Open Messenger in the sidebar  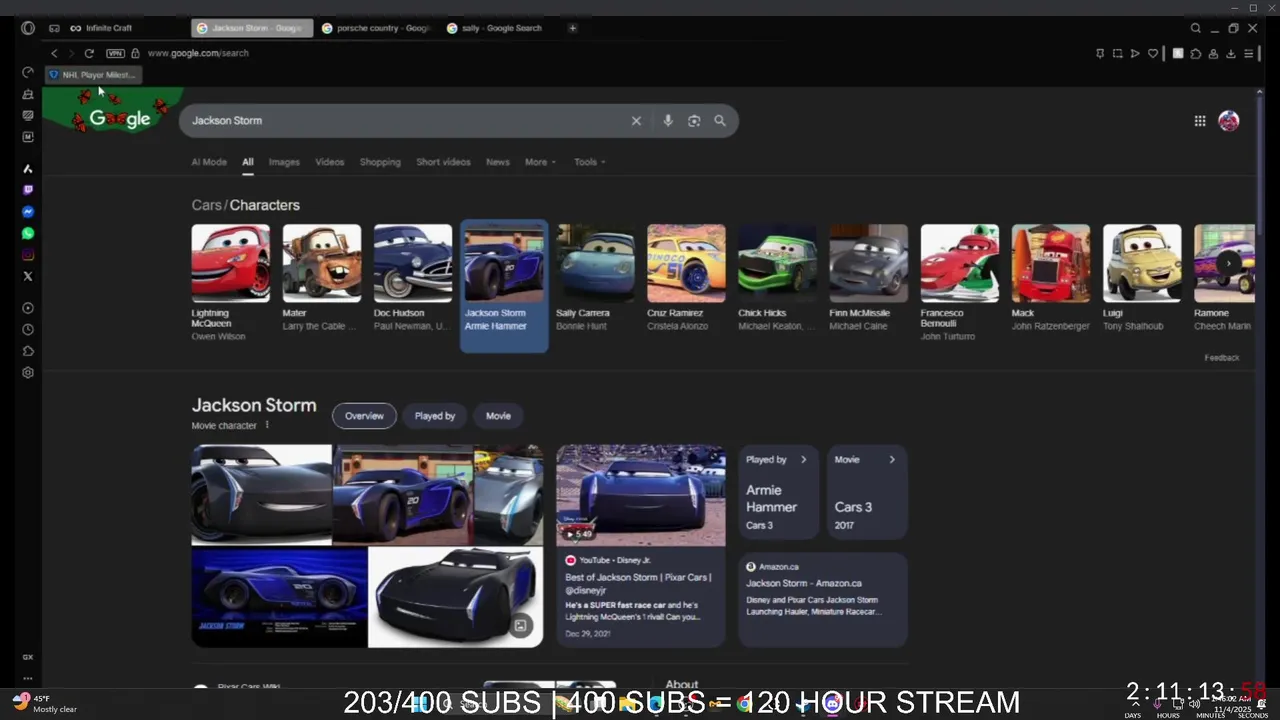click(28, 212)
